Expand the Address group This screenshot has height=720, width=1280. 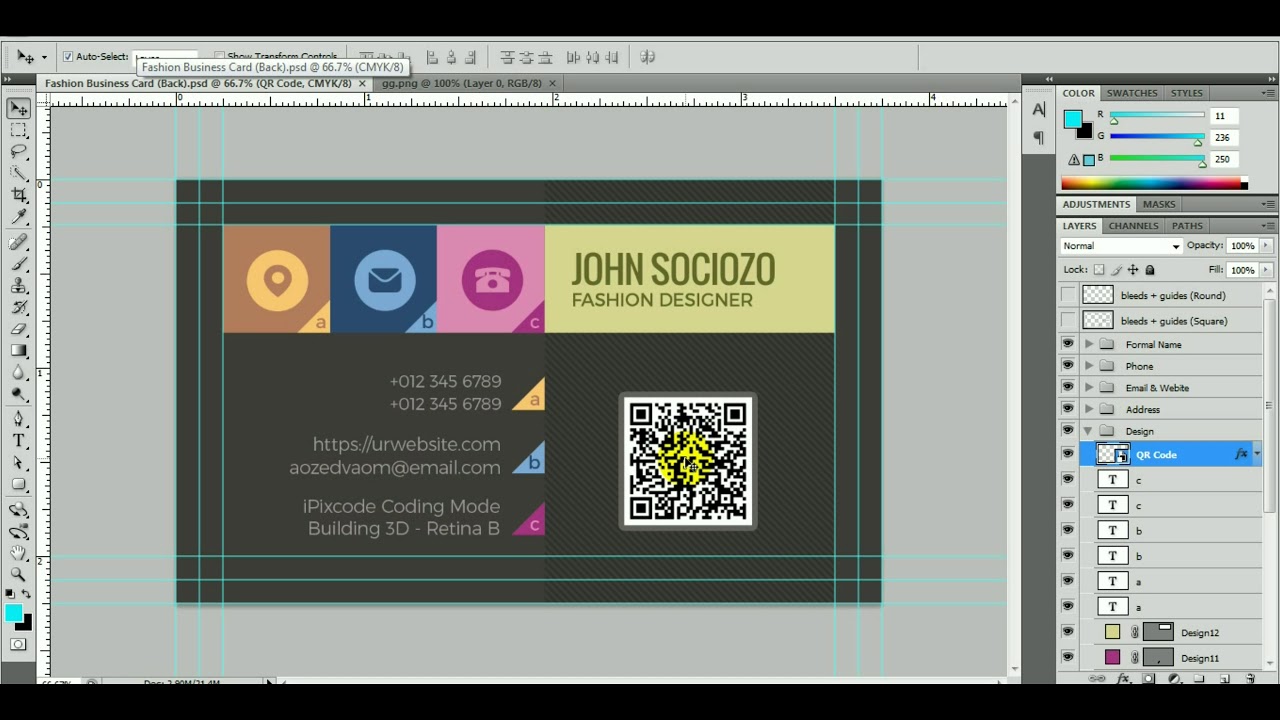click(1089, 409)
